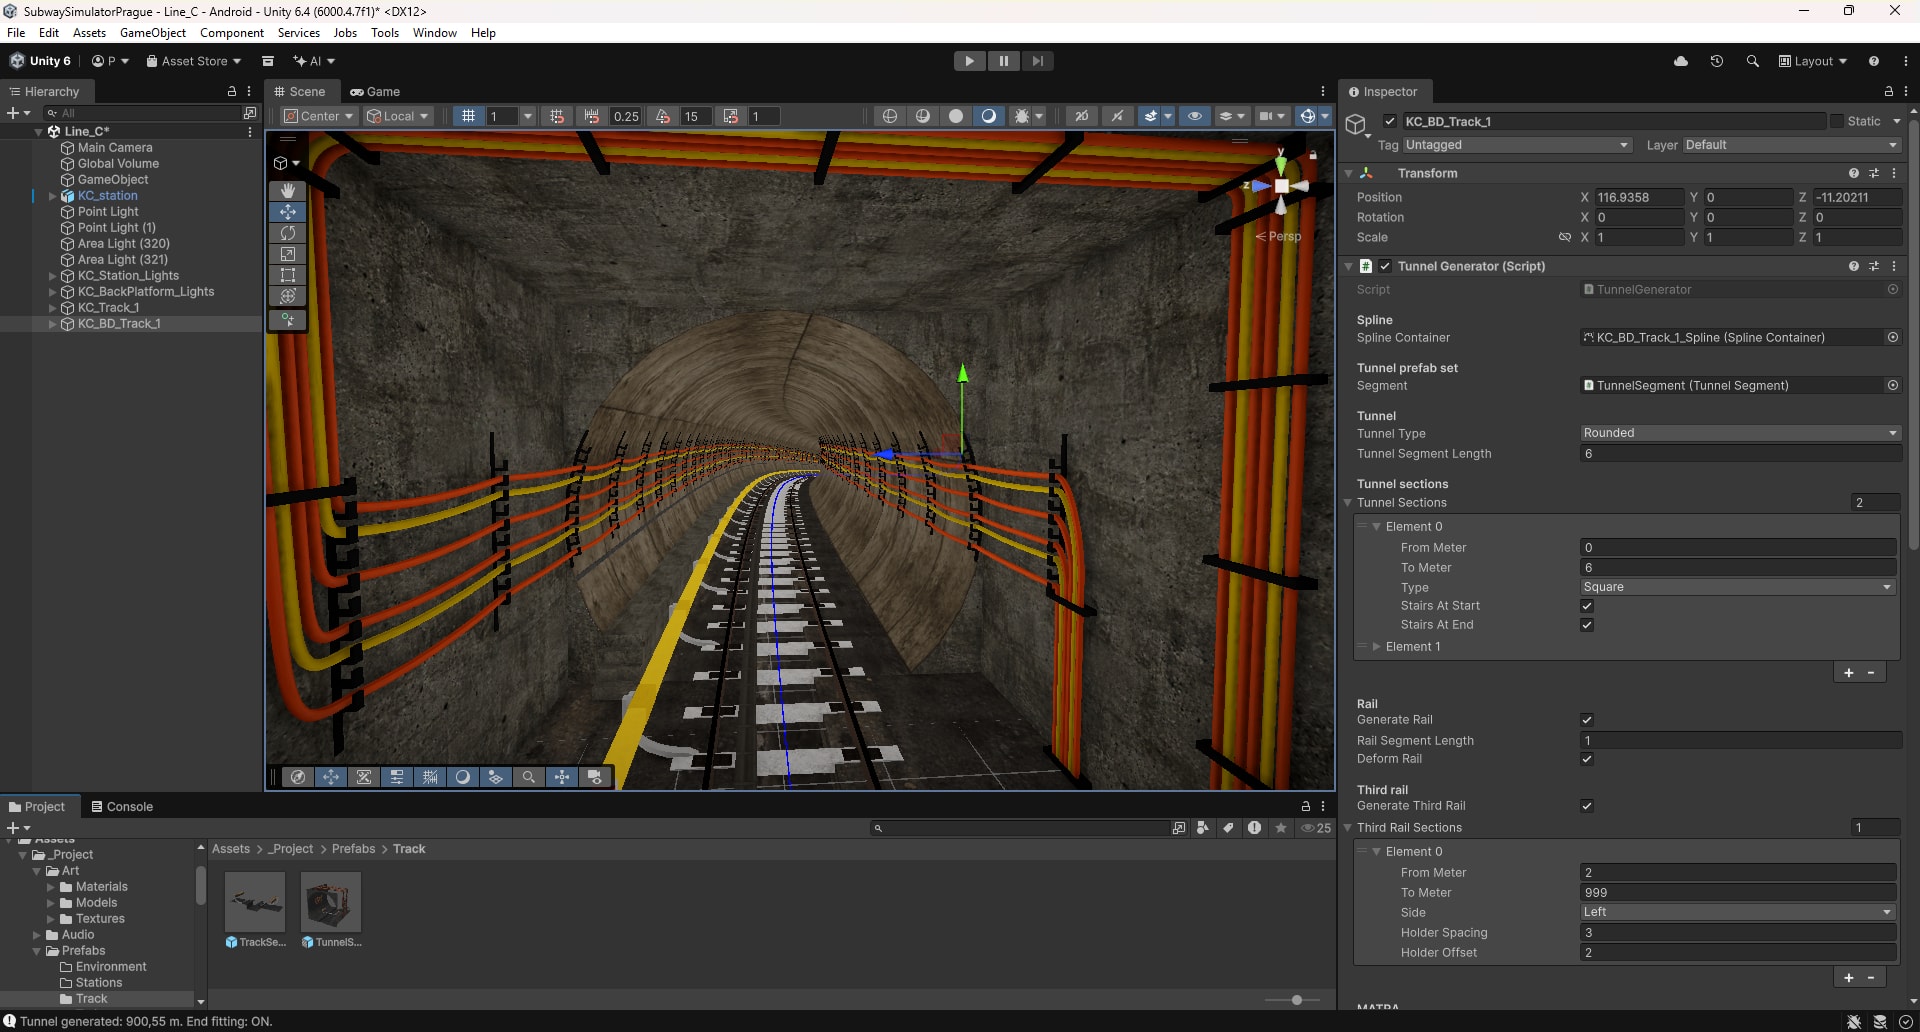Click Prefabs in the Project breadcrumb
Image resolution: width=1920 pixels, height=1032 pixels.
(x=353, y=849)
